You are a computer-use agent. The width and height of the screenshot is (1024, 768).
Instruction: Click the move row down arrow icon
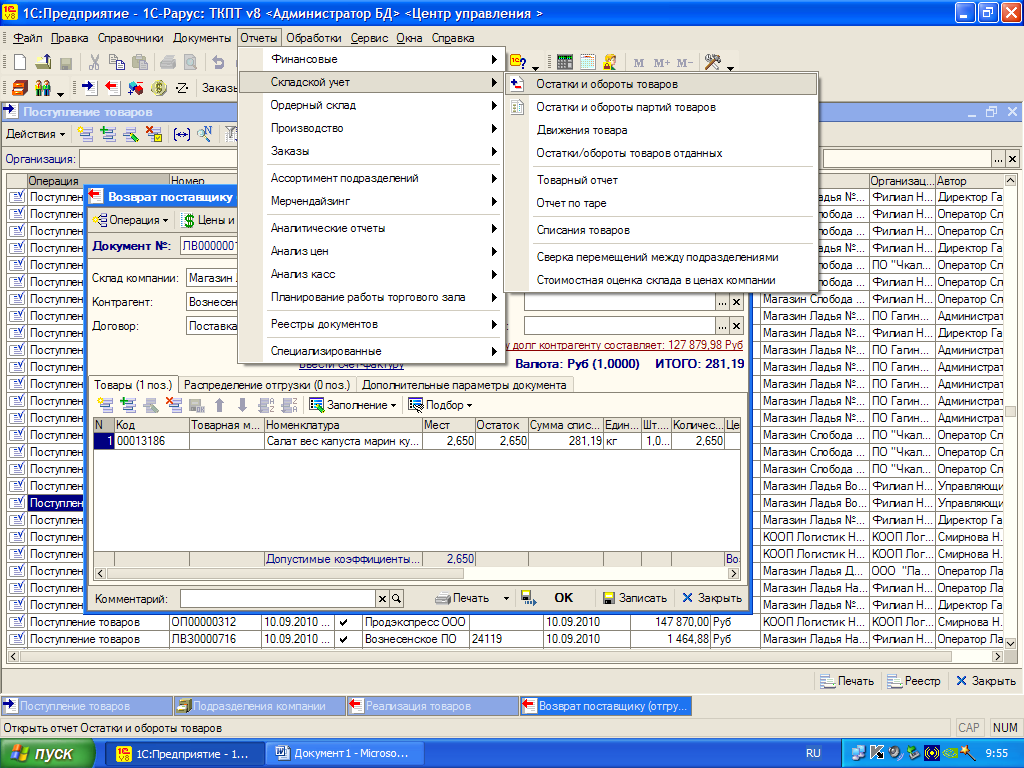[x=242, y=405]
